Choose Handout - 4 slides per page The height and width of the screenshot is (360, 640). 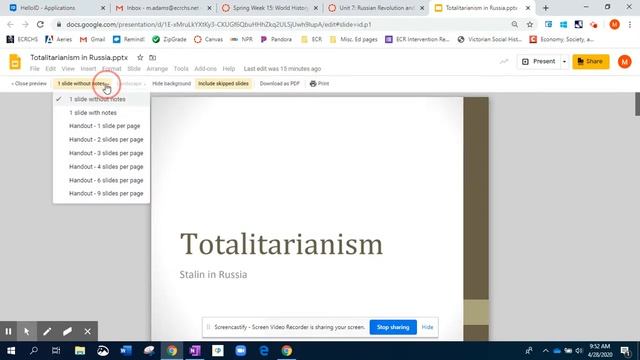[x=101, y=167]
